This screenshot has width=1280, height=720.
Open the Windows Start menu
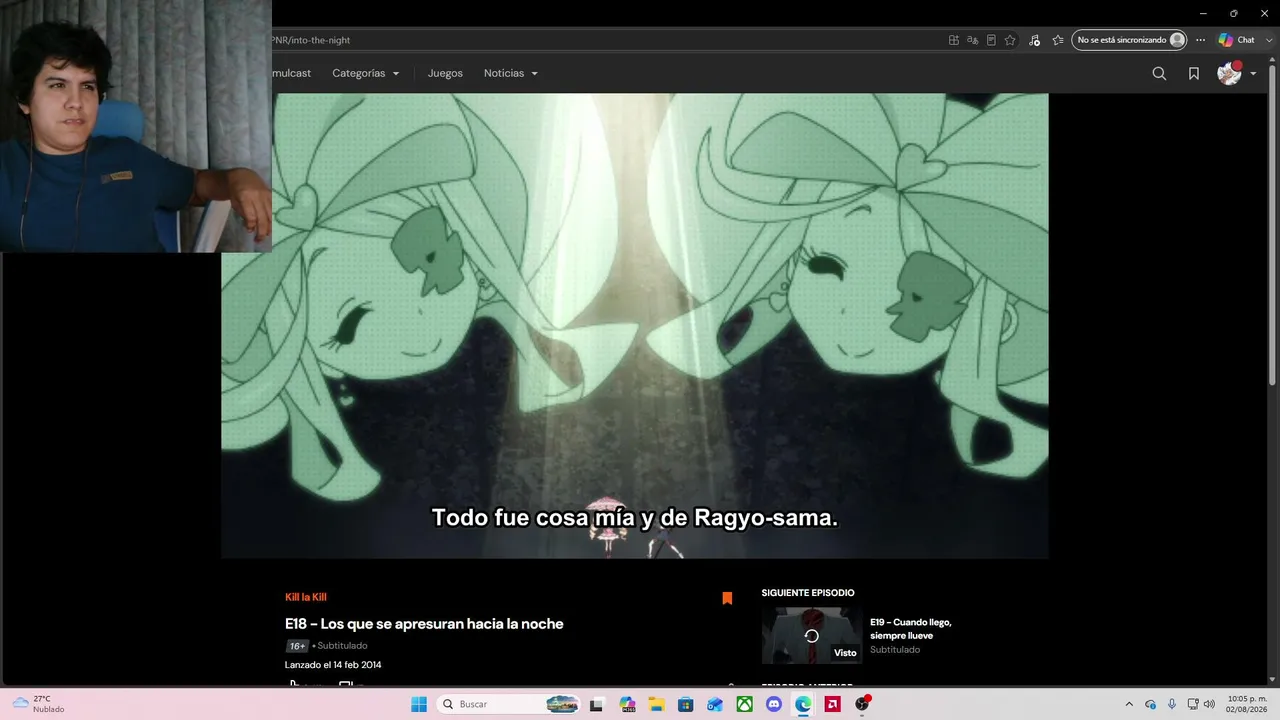click(x=419, y=704)
